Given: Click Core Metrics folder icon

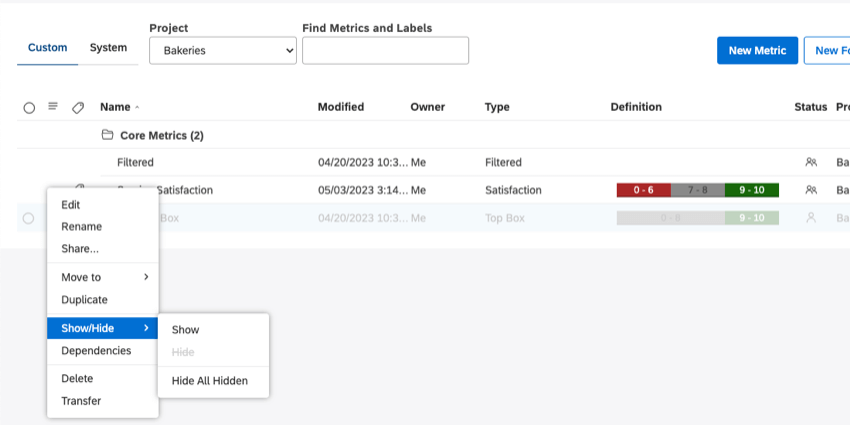Looking at the screenshot, I should click(x=107, y=134).
